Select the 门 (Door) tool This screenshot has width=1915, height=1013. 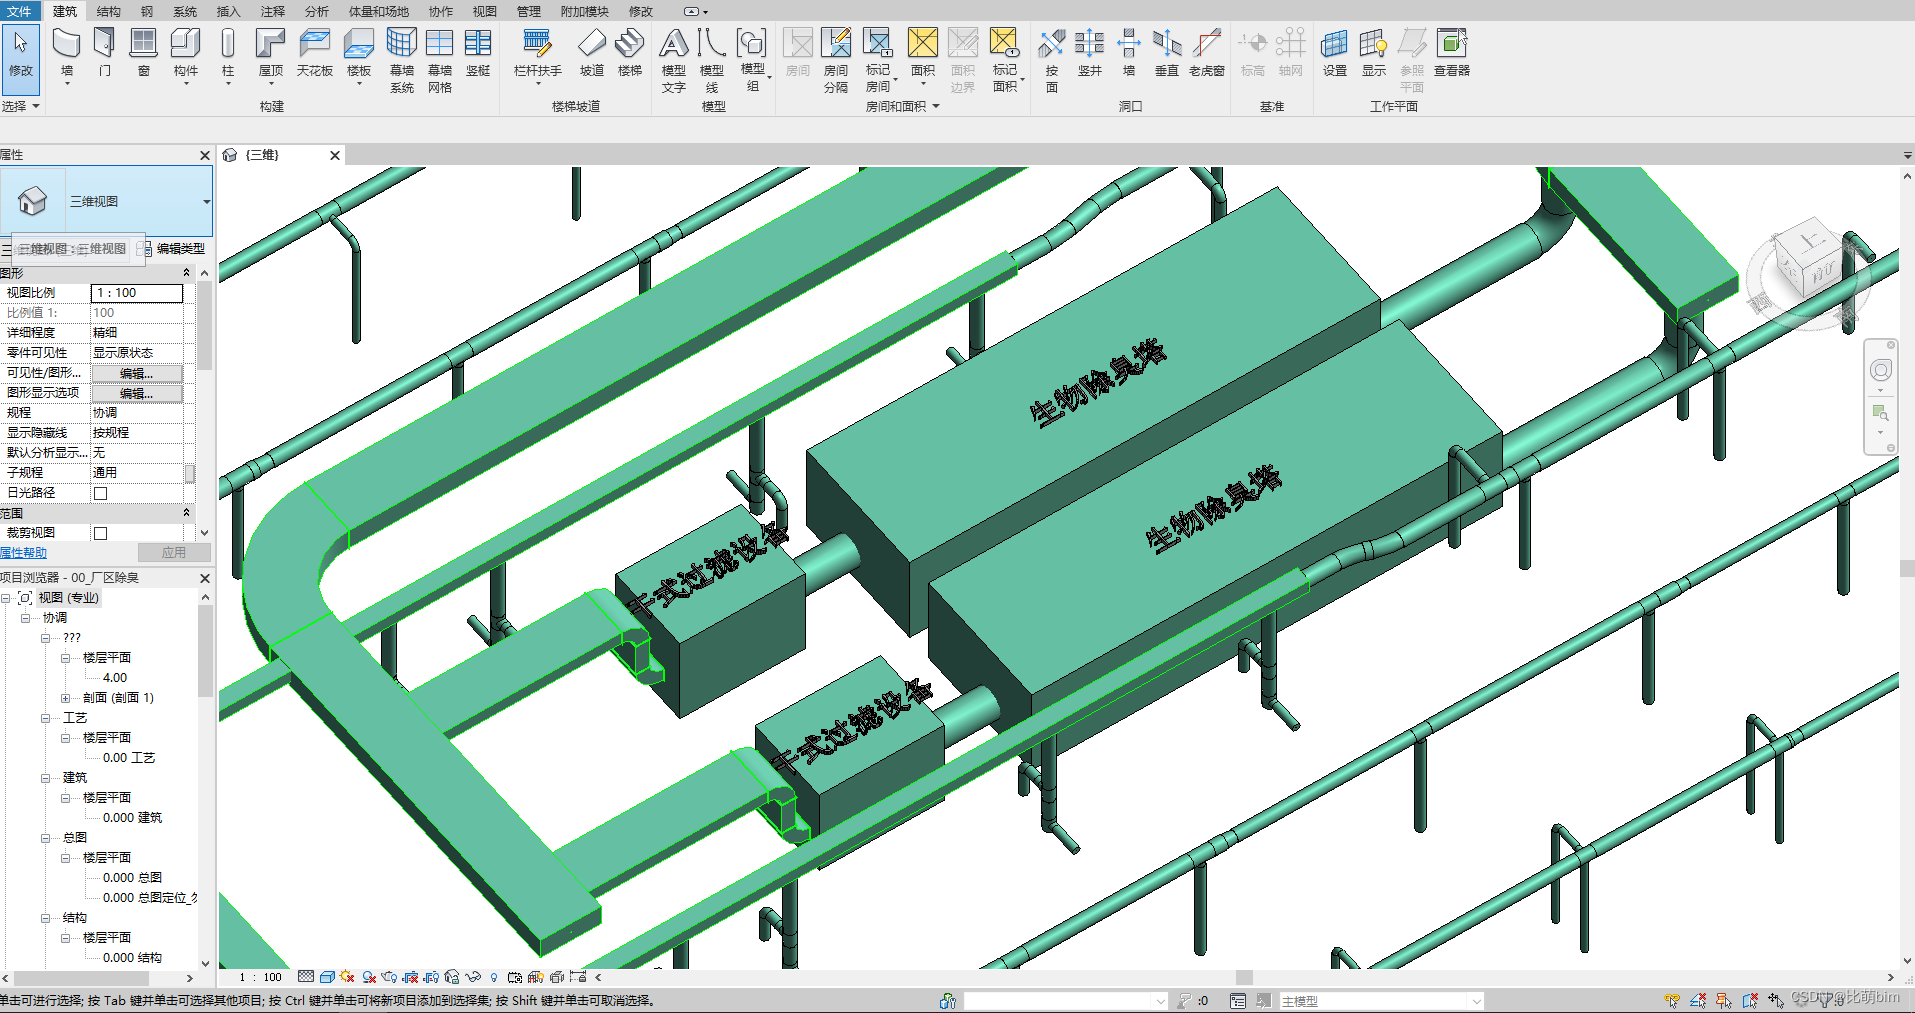pos(105,54)
